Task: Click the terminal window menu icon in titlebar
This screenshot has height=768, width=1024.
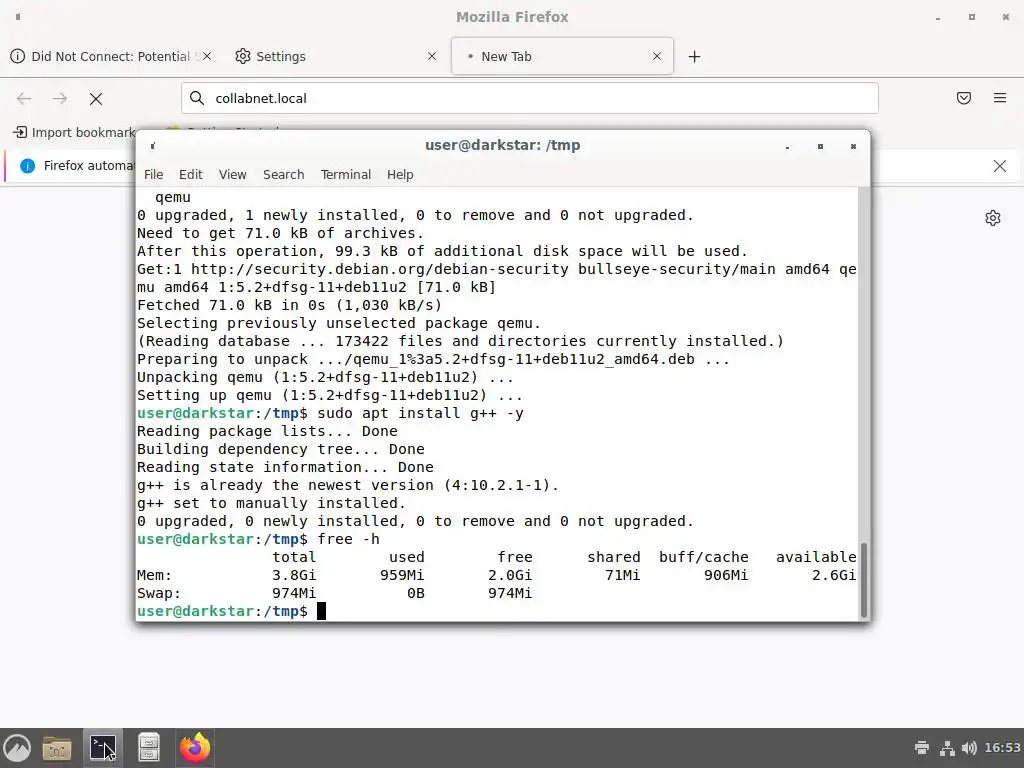Action: click(x=153, y=146)
